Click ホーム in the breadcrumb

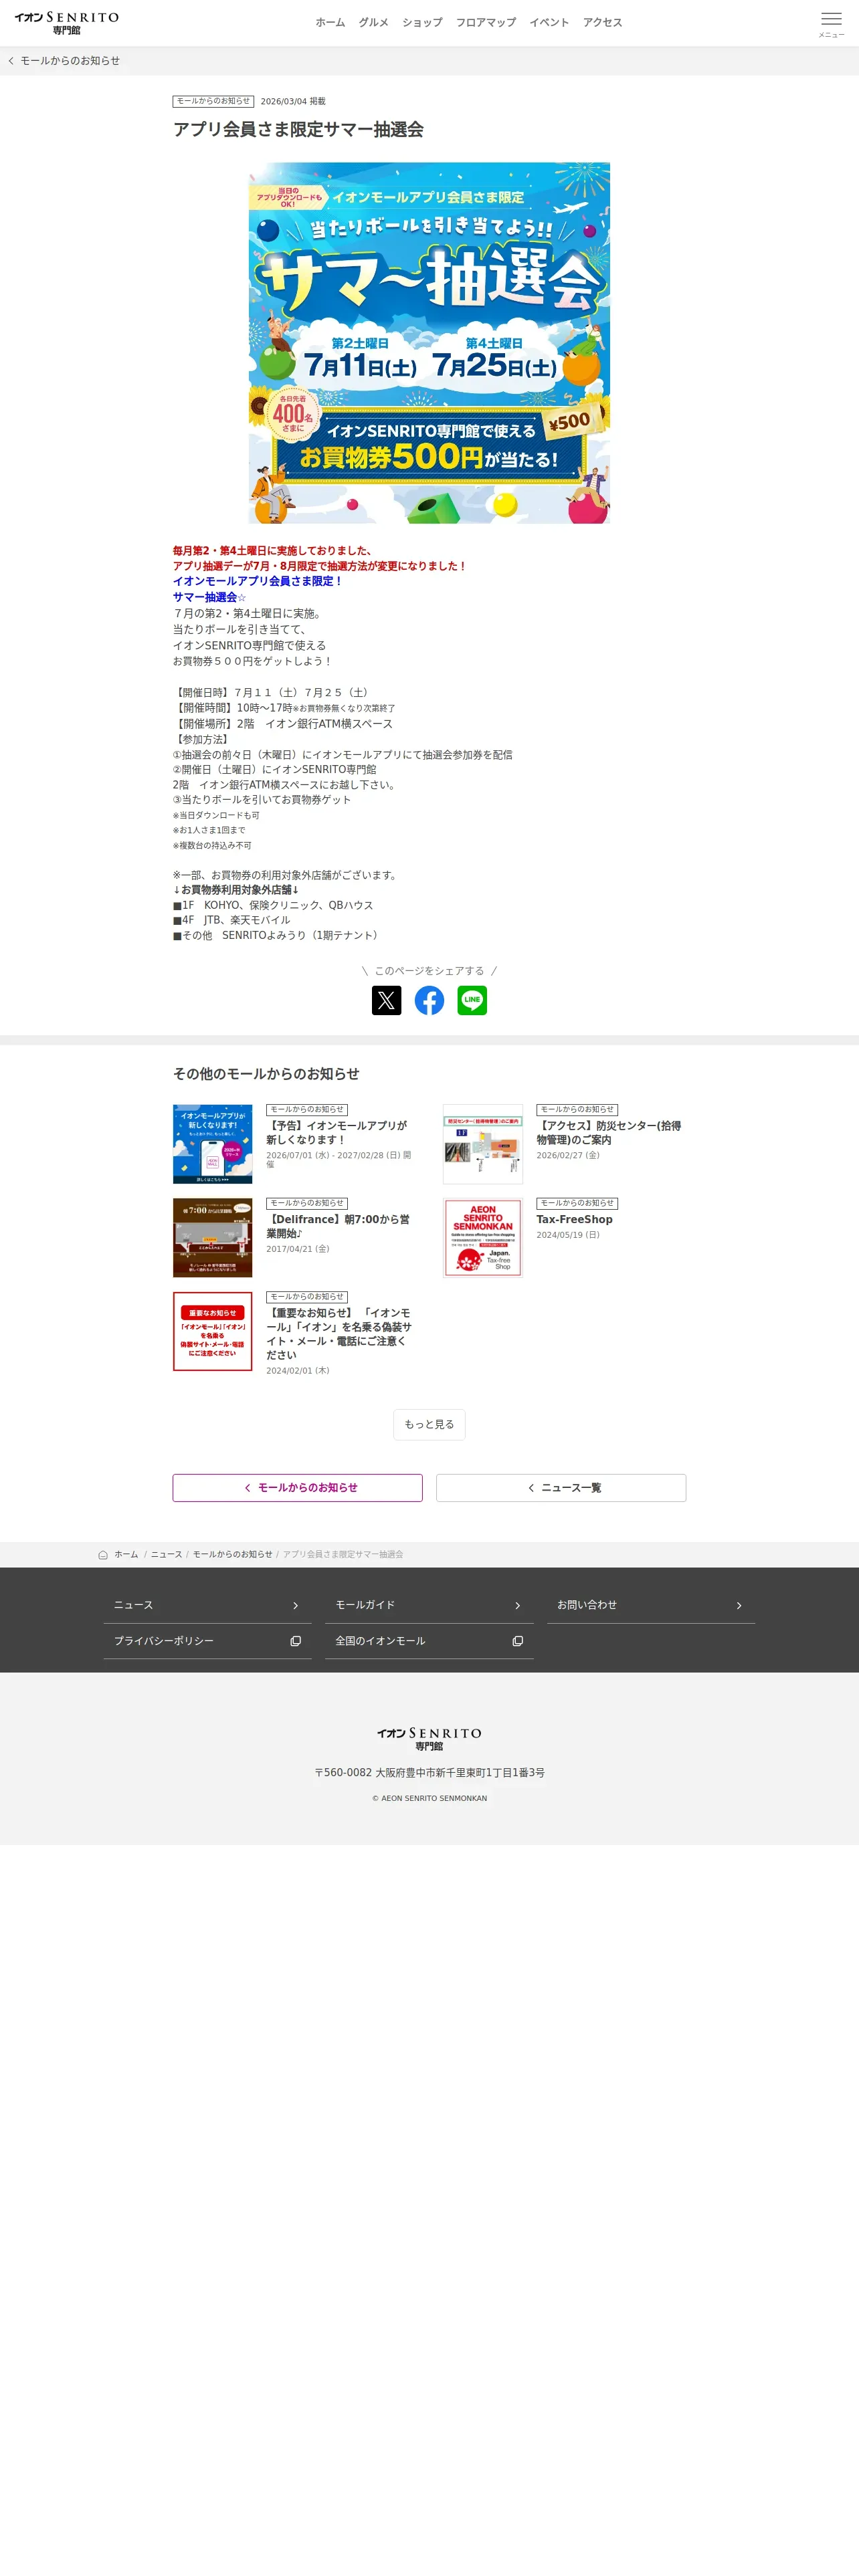126,1554
